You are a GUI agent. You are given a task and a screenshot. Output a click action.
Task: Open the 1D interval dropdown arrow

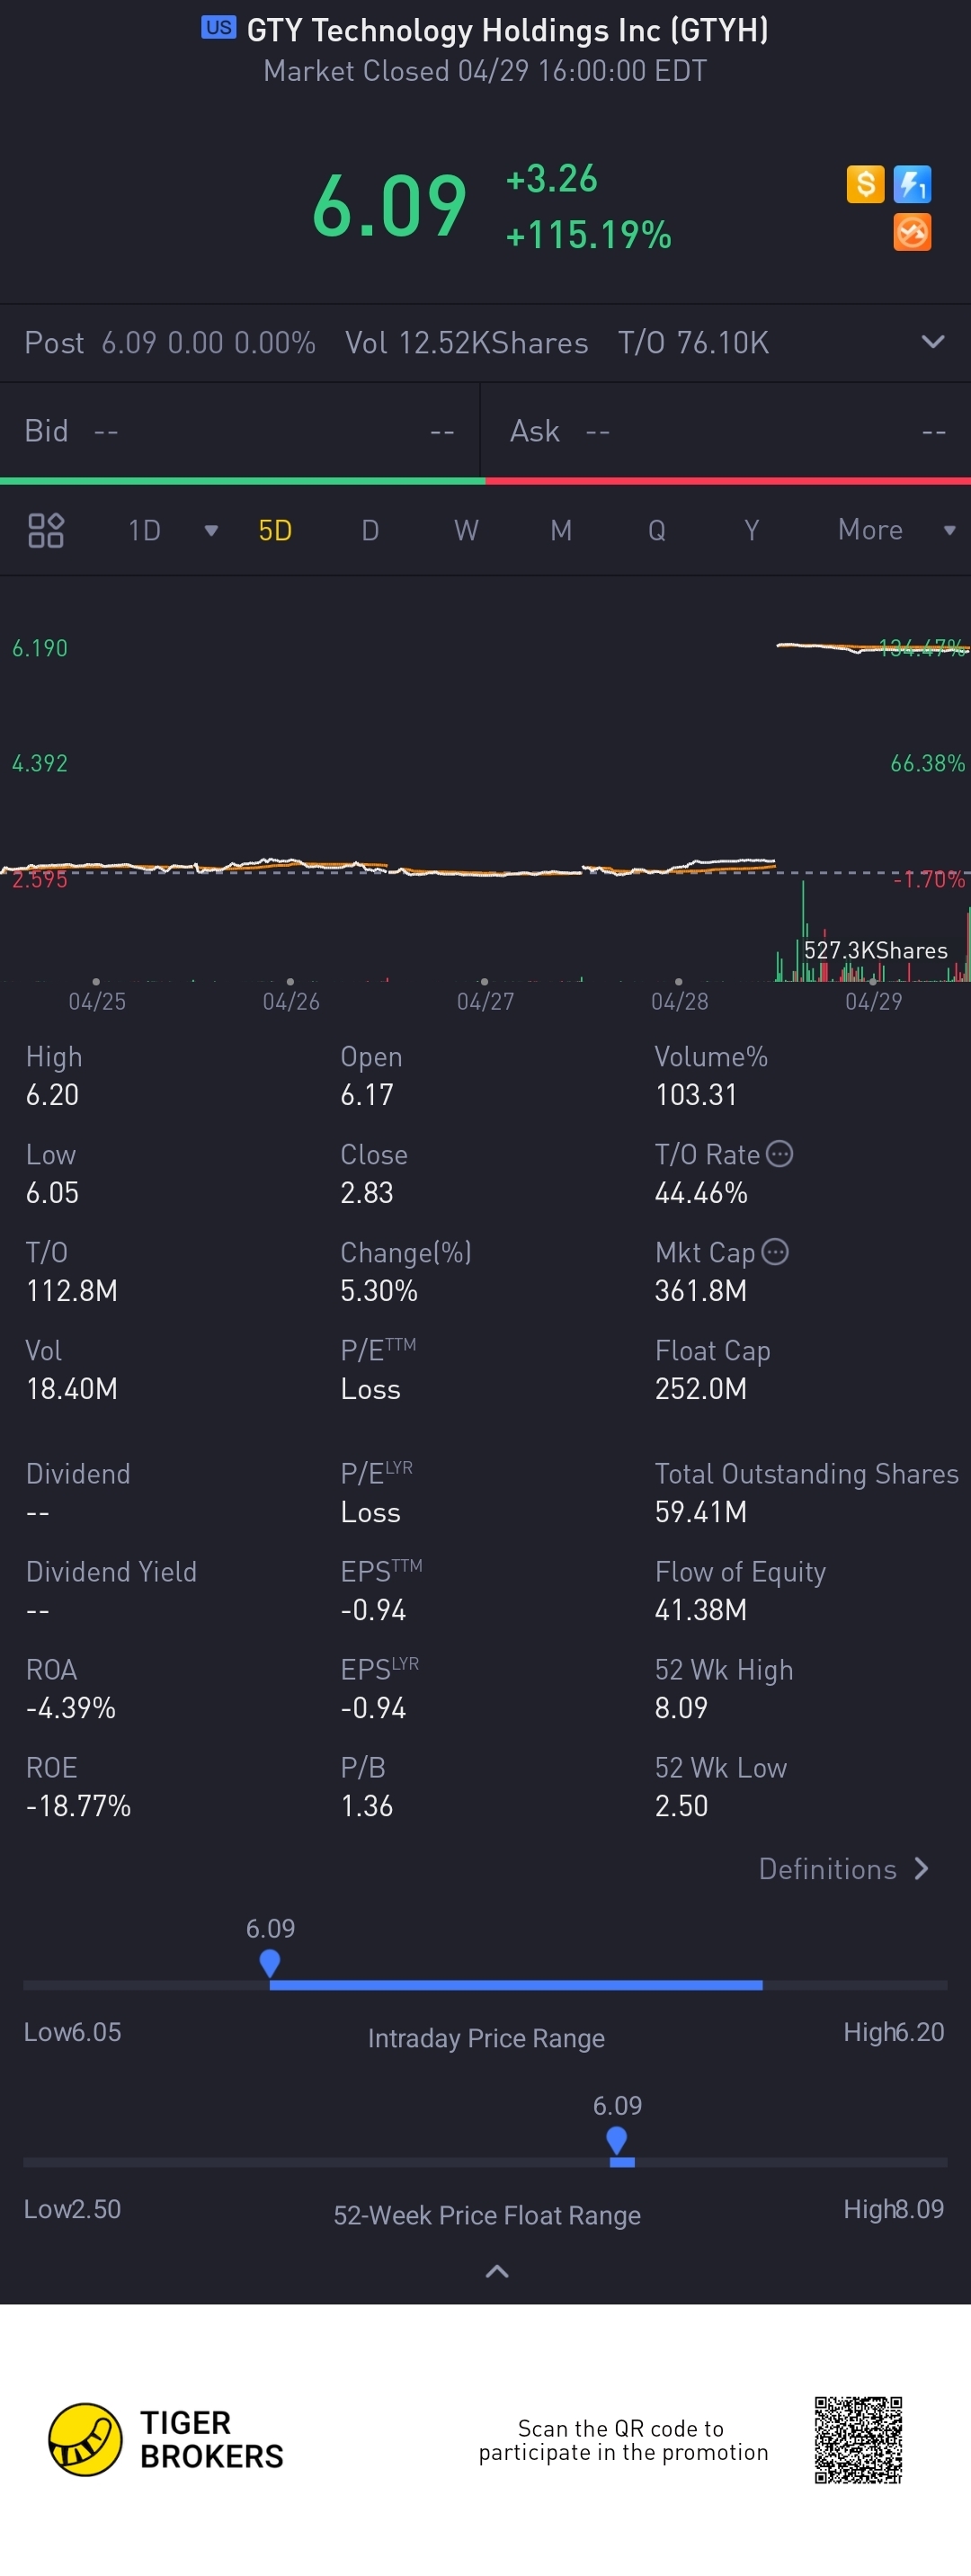211,531
